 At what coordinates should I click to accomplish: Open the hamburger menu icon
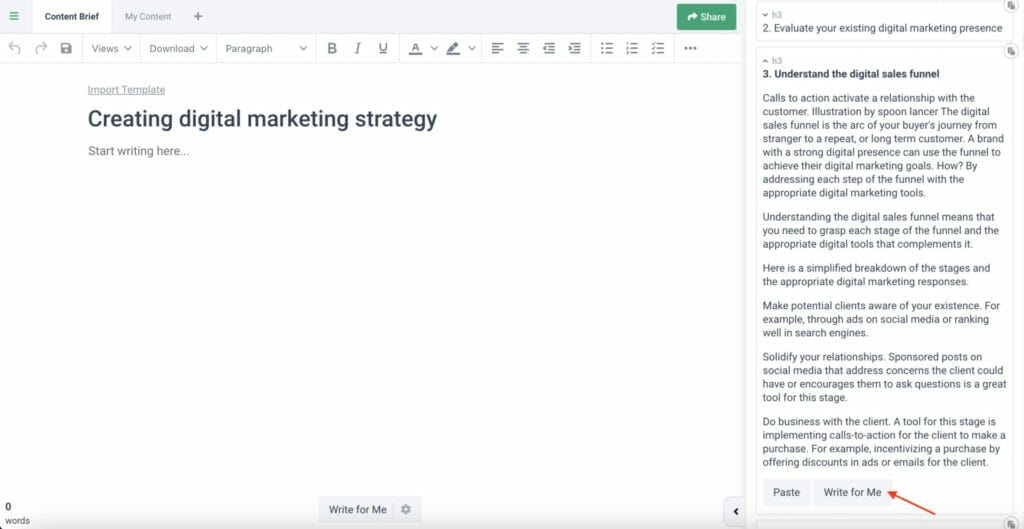pos(14,16)
